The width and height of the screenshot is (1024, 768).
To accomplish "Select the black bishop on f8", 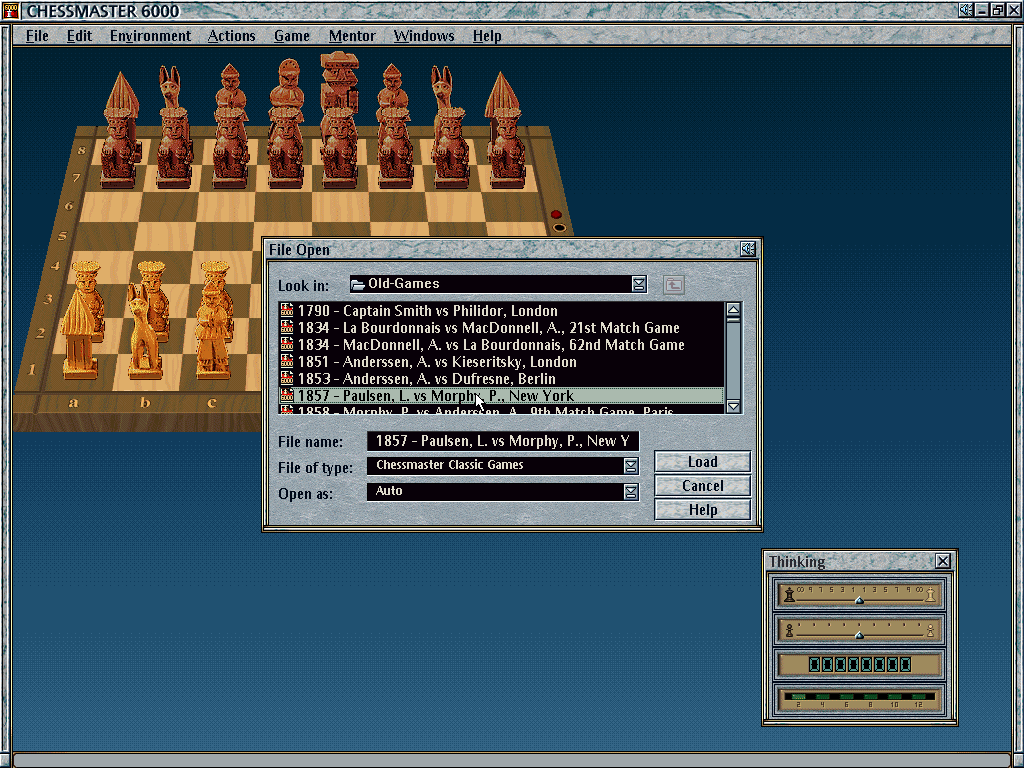I will (x=392, y=90).
